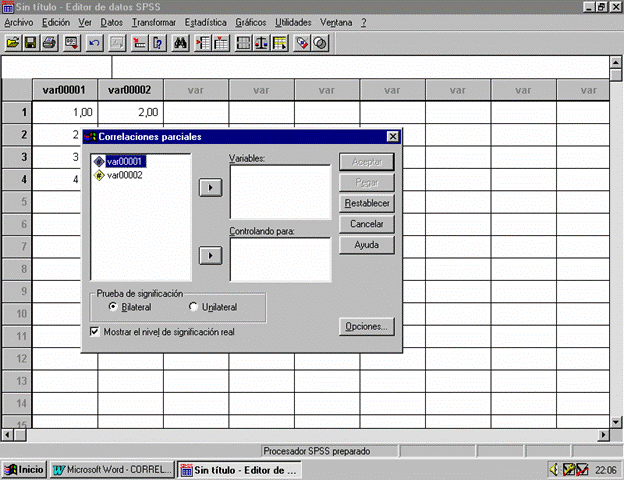Open the Inicio start button

[x=24, y=470]
